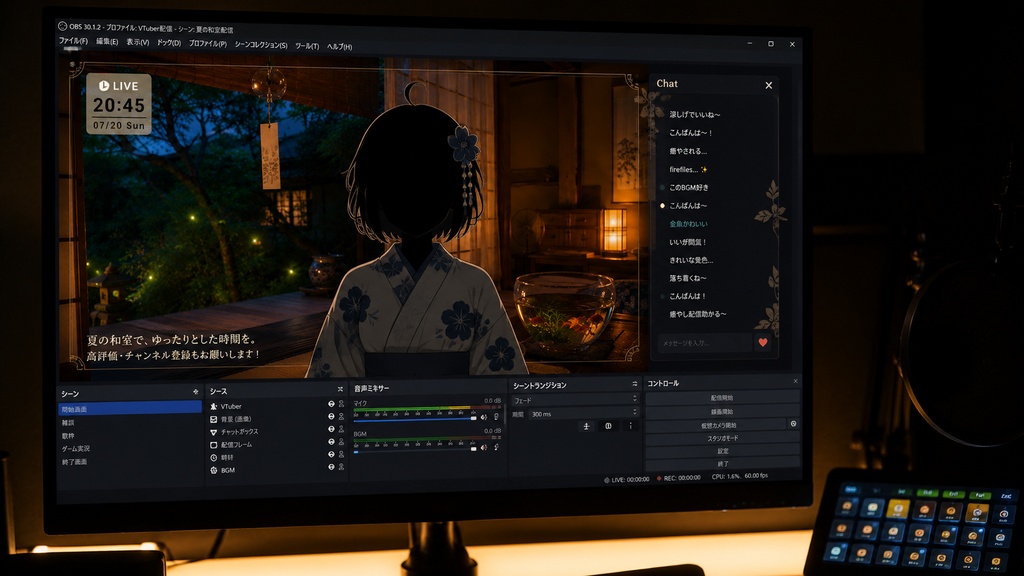
Task: Select the 終了画面 scene
Action: pyautogui.click(x=130, y=462)
